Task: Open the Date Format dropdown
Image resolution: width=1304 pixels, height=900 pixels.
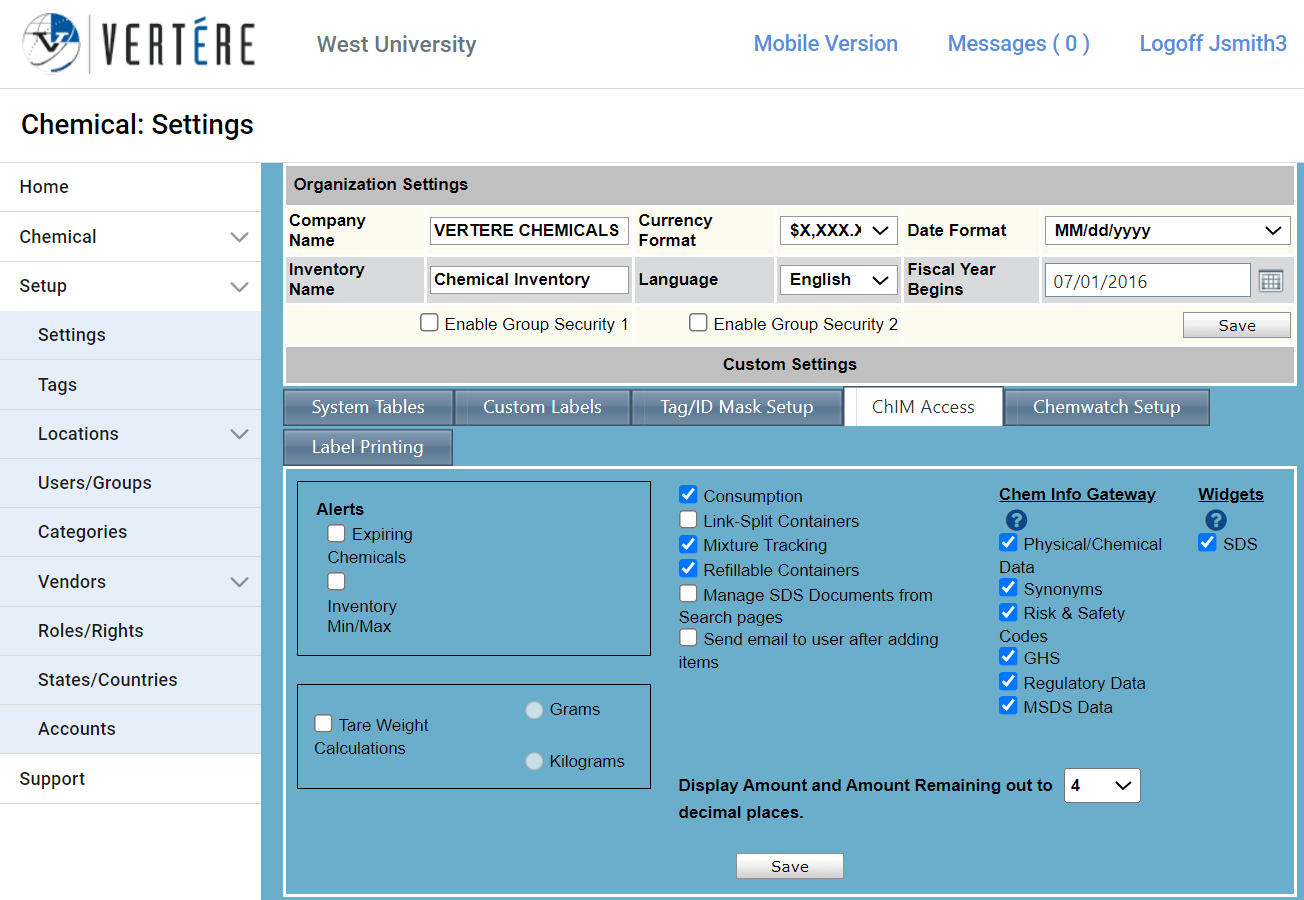Action: (x=1166, y=231)
